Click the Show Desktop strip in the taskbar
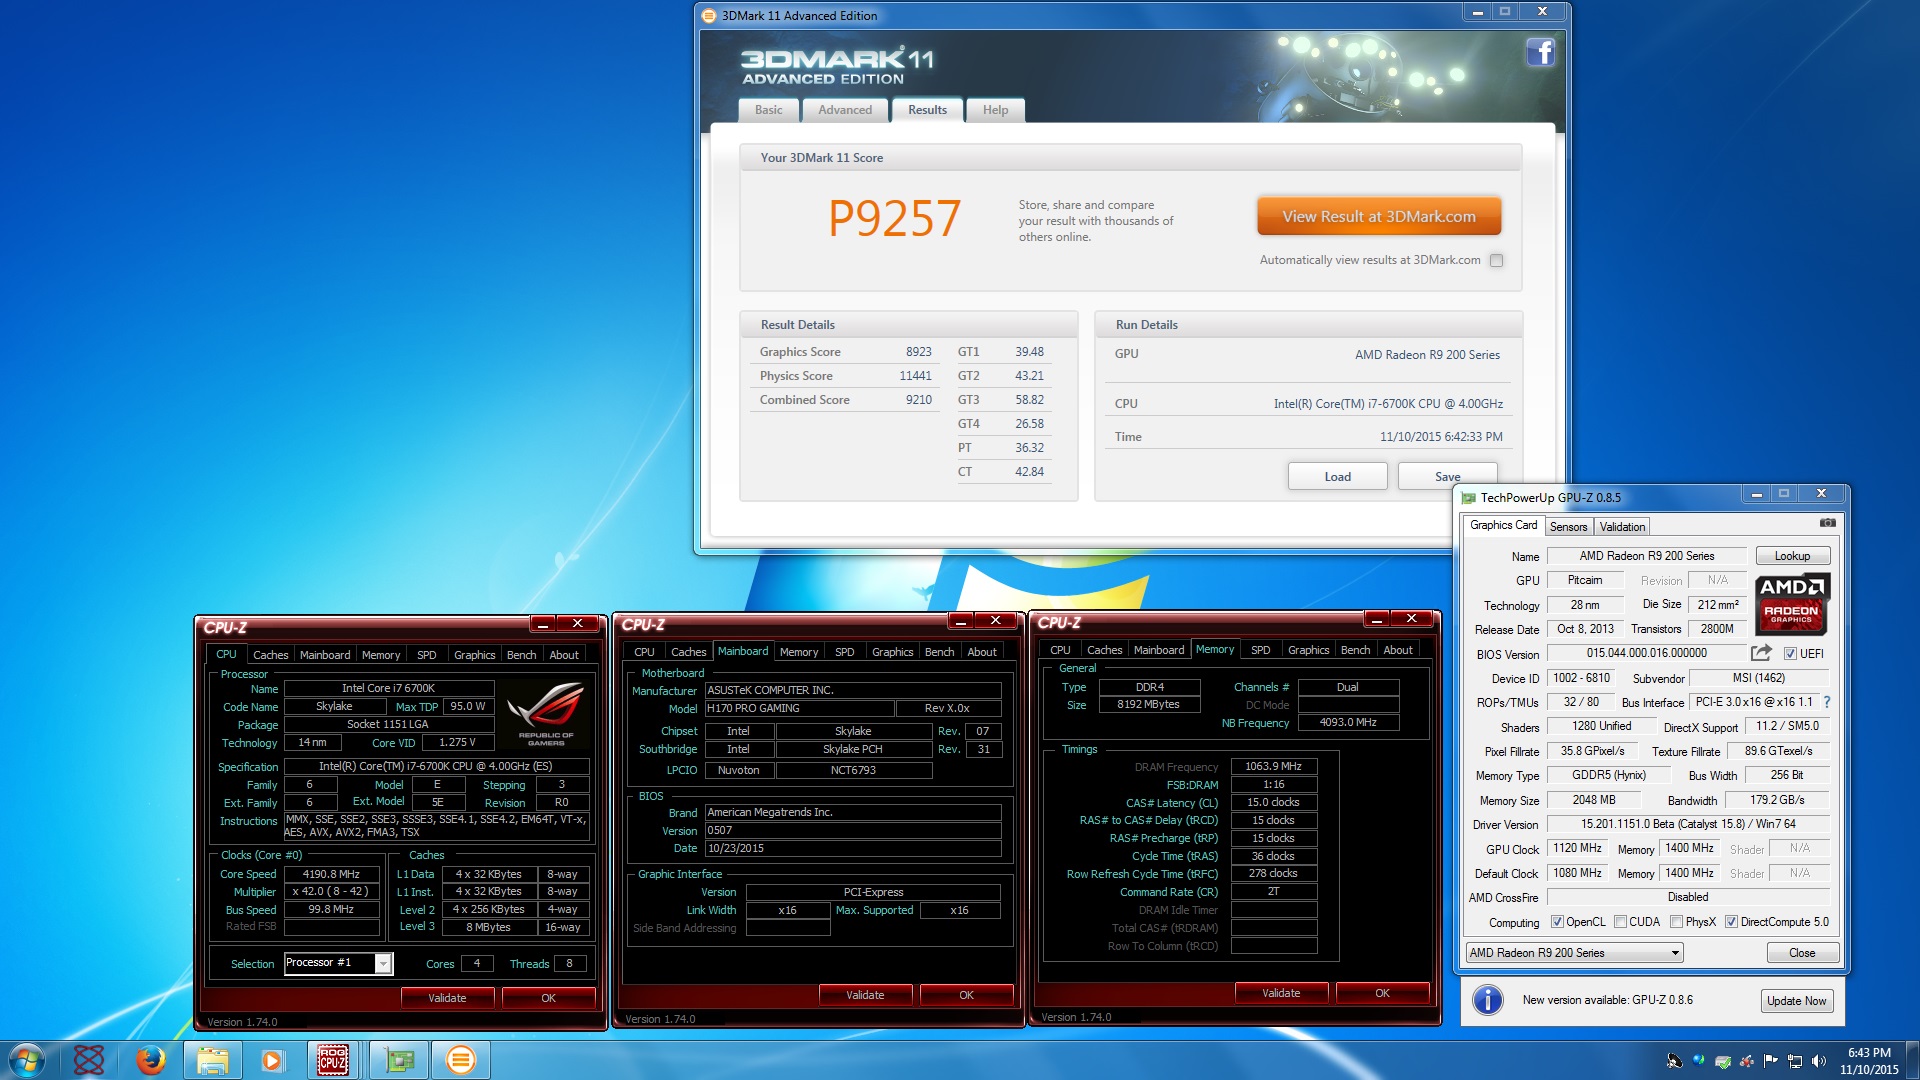This screenshot has width=1920, height=1080. pos(1912,1061)
